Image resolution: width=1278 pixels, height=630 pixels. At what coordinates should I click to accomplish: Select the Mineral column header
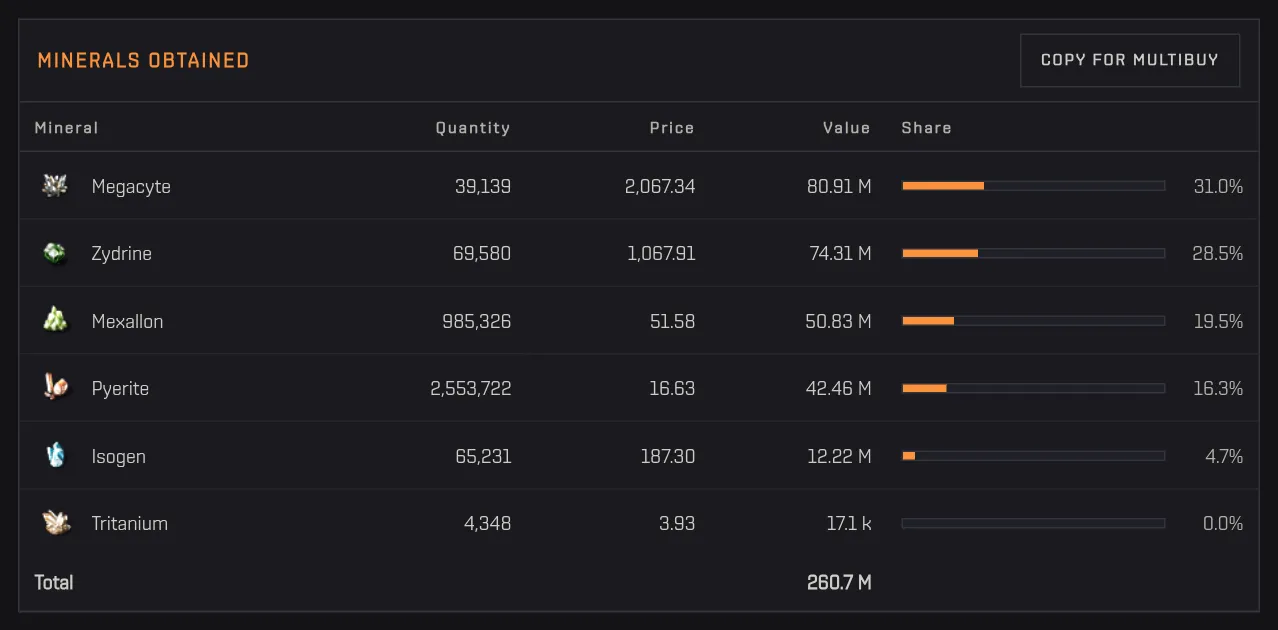click(66, 128)
